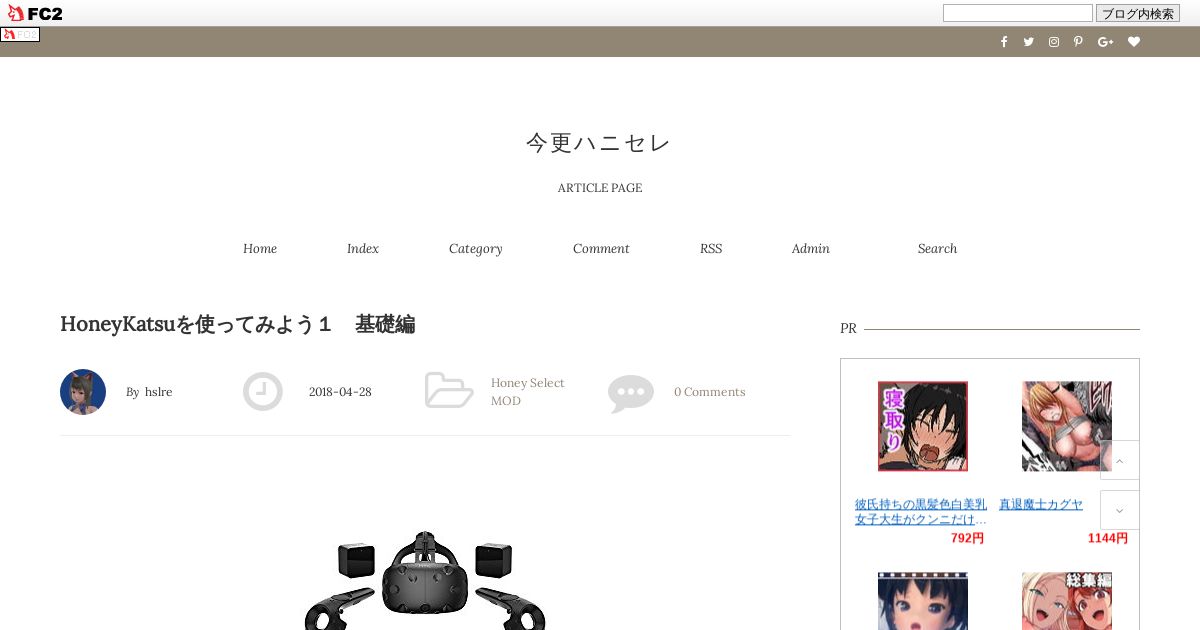Click the author name hslre
Viewport: 1200px width, 630px height.
coord(159,392)
